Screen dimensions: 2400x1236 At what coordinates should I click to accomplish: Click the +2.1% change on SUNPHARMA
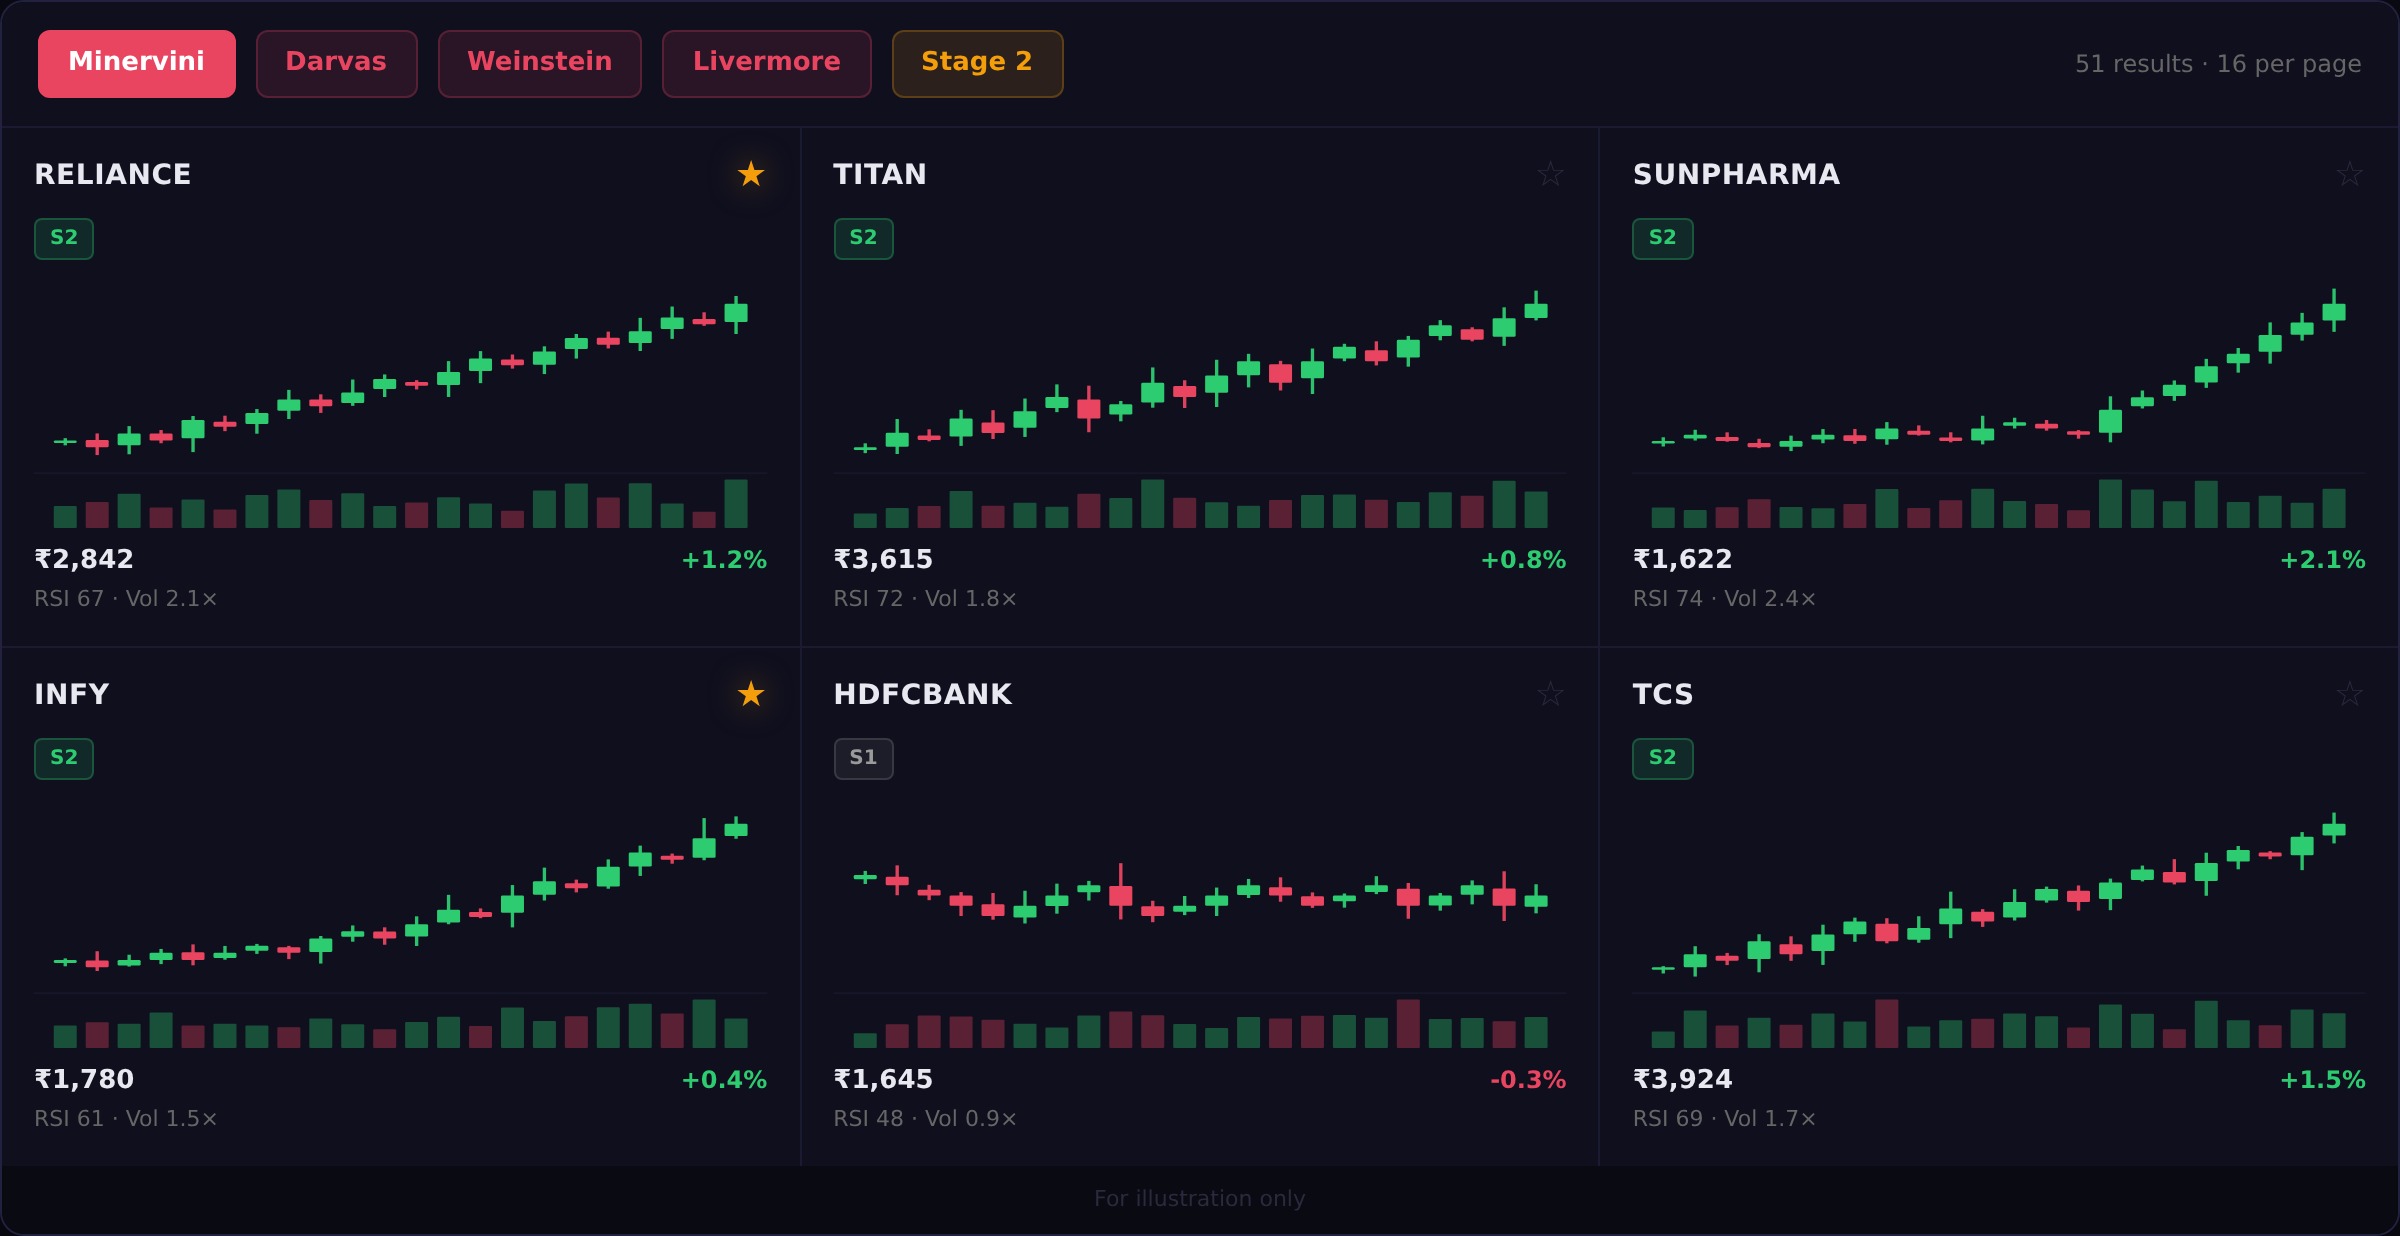click(2322, 560)
